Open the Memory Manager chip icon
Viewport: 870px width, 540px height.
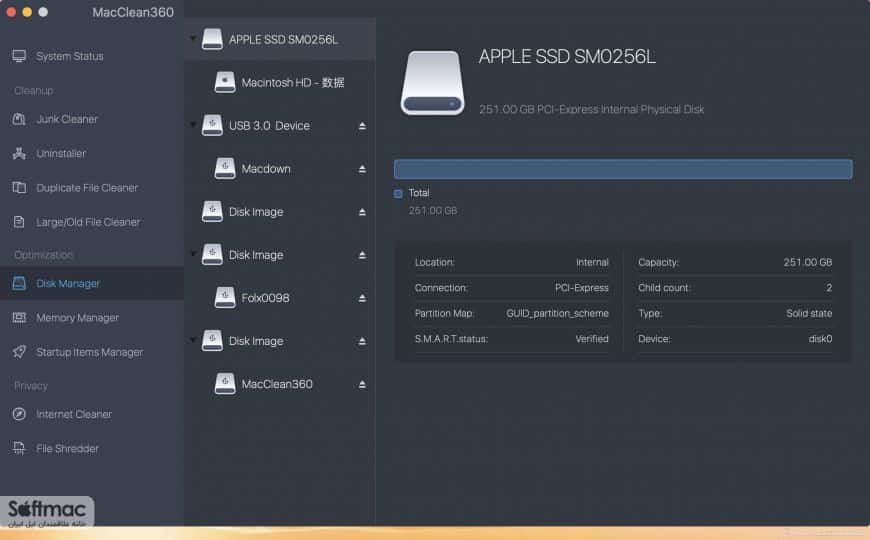[x=19, y=317]
